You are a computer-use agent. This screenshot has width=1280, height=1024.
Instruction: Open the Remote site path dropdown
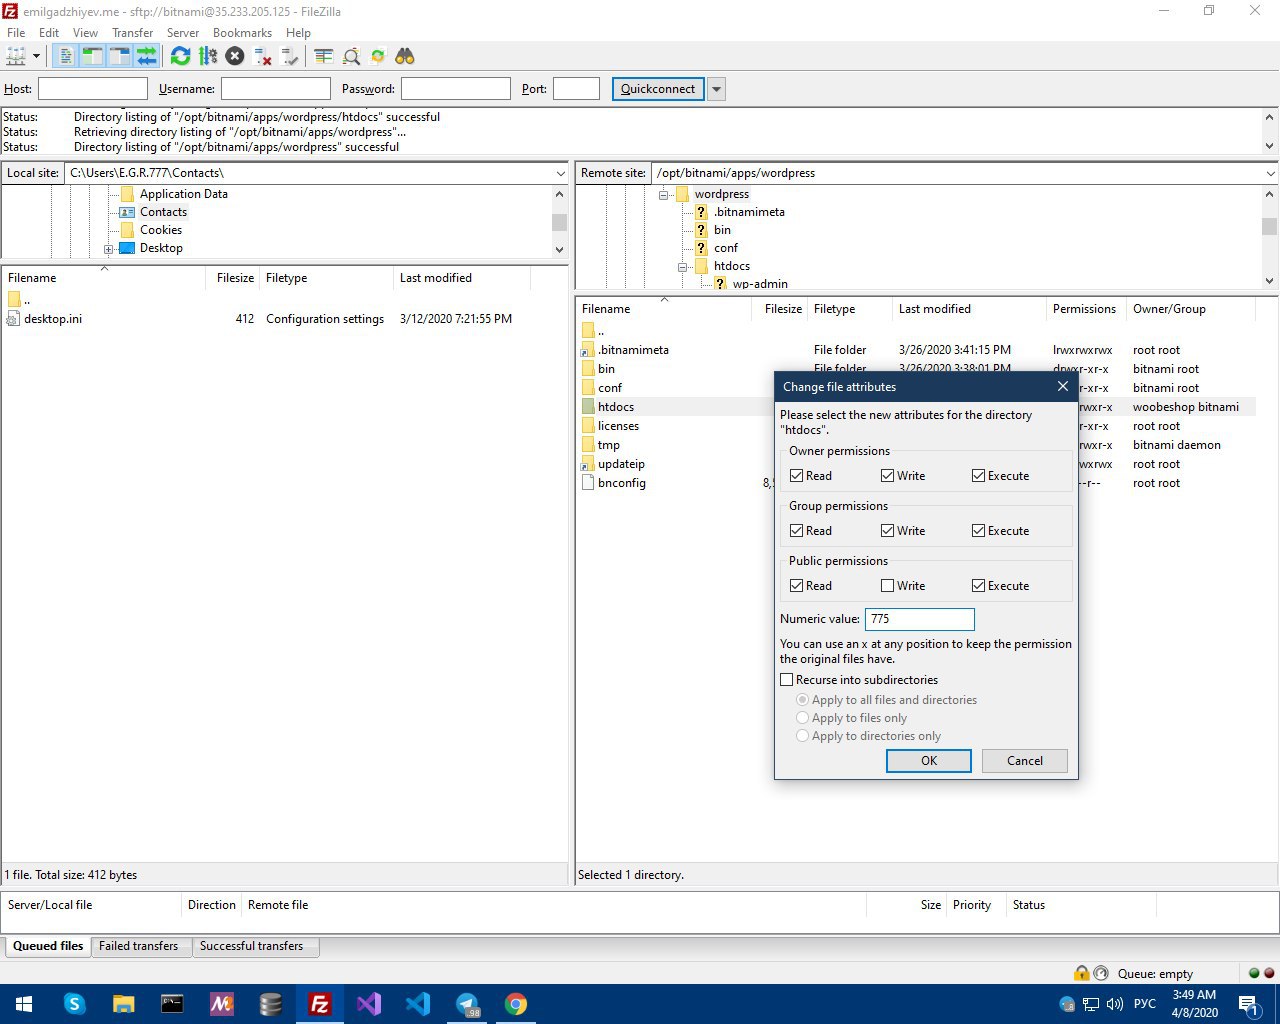coord(1269,173)
